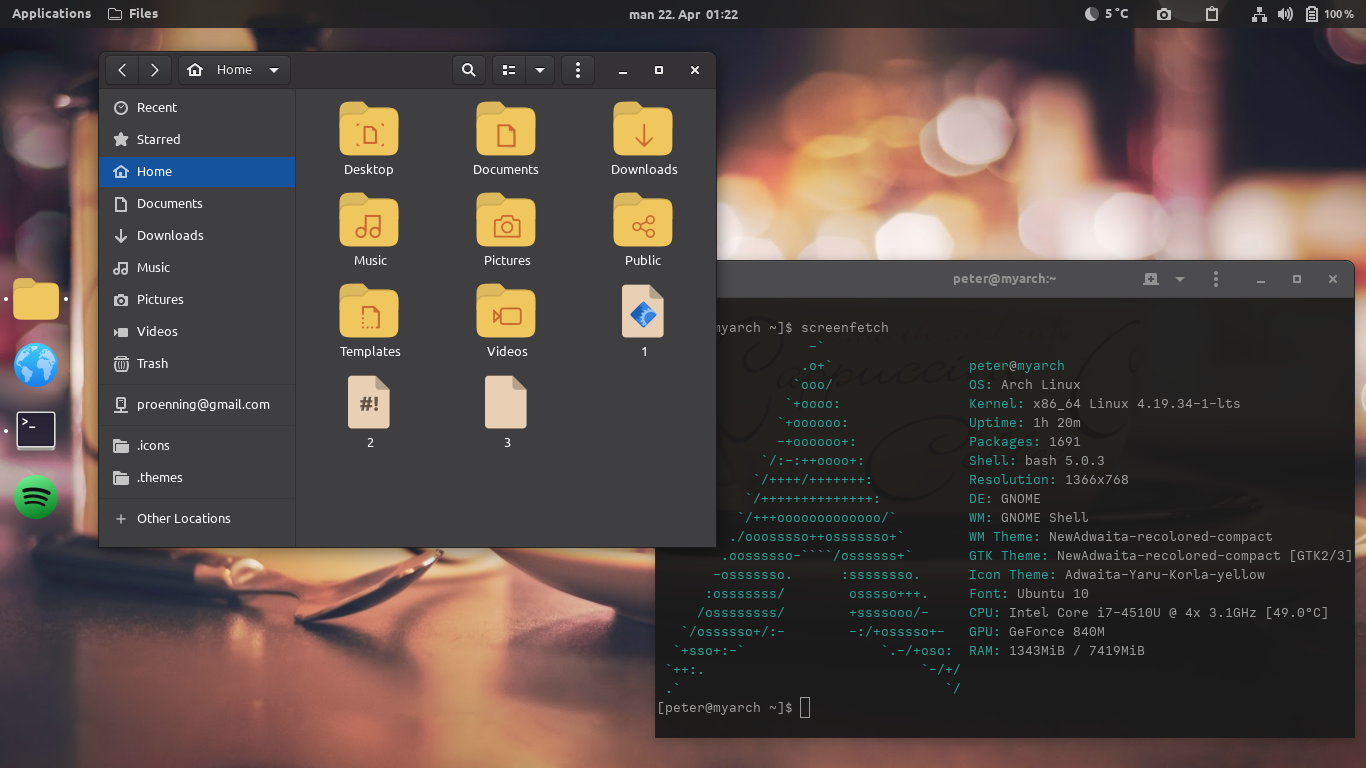Screen dimensions: 1366x768
Task: Go back in Files window
Action: [x=122, y=70]
